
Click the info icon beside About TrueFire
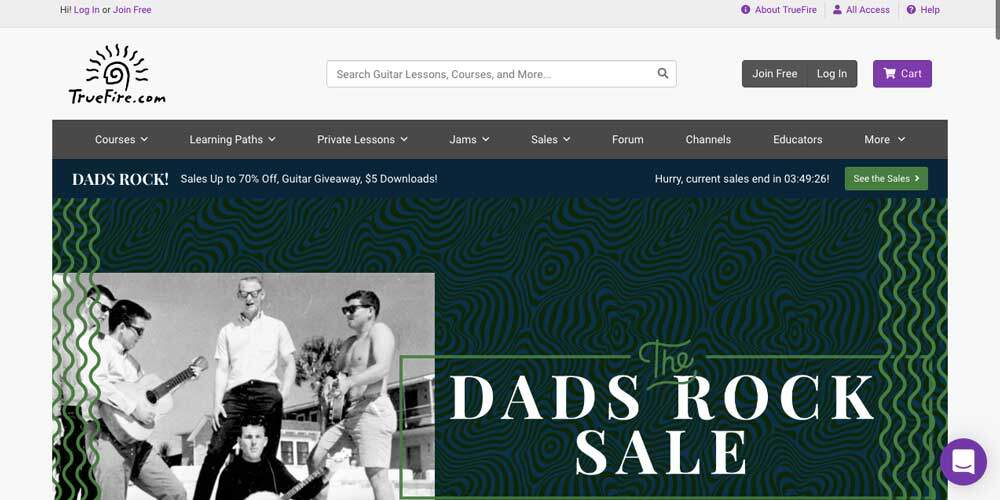746,10
